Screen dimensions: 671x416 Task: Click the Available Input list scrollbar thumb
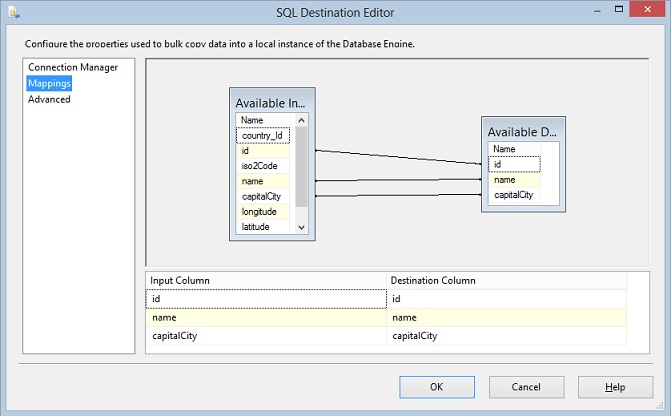pyautogui.click(x=301, y=165)
